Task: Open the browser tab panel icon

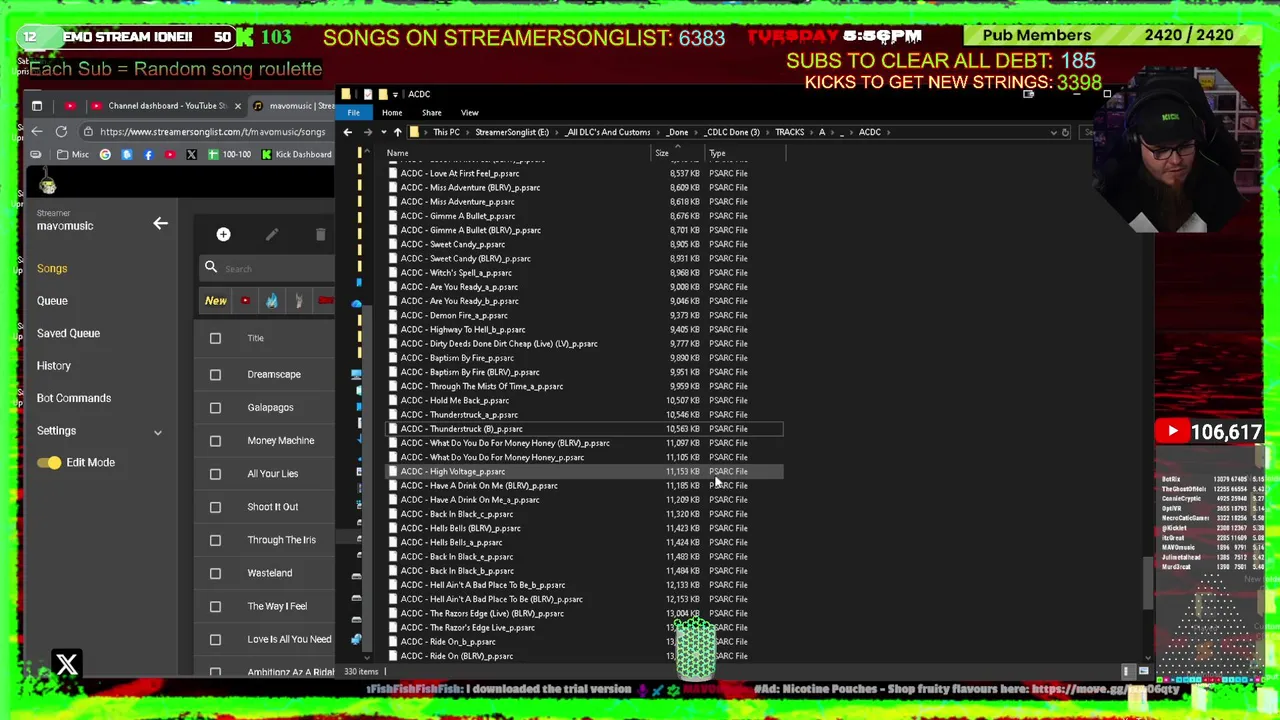Action: tap(37, 105)
